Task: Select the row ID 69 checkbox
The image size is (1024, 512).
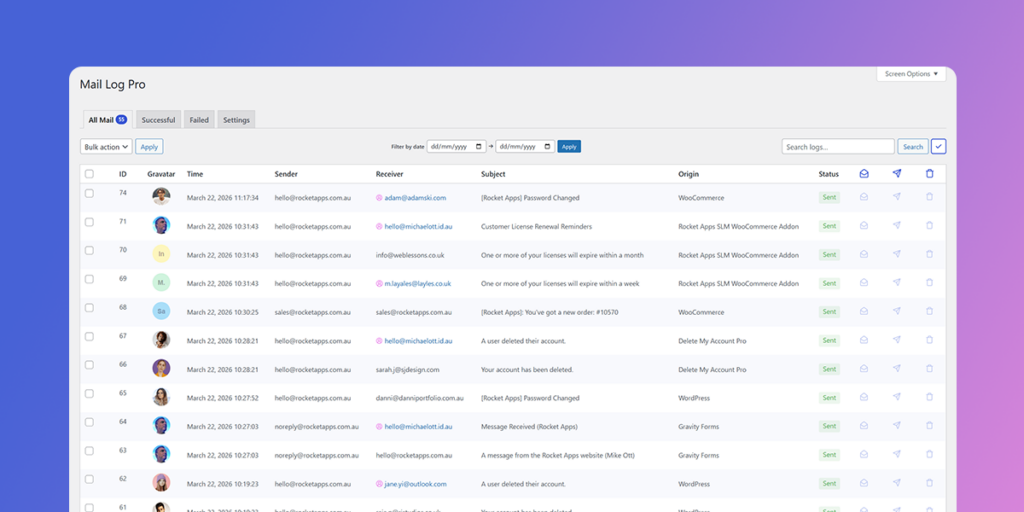Action: [89, 280]
